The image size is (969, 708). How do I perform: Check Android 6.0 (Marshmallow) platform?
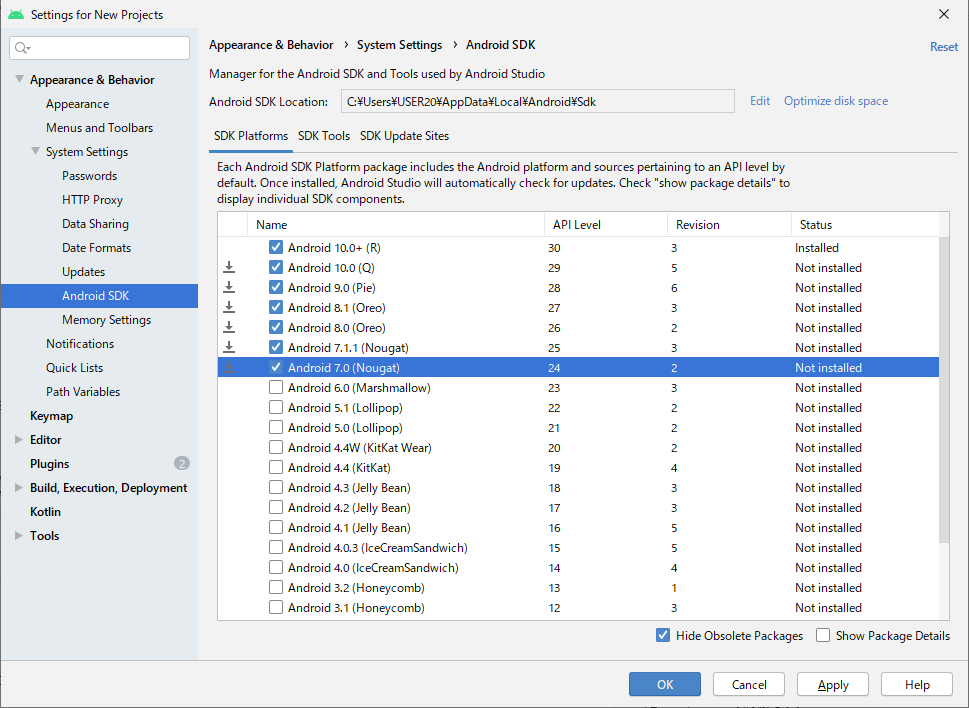coord(276,387)
